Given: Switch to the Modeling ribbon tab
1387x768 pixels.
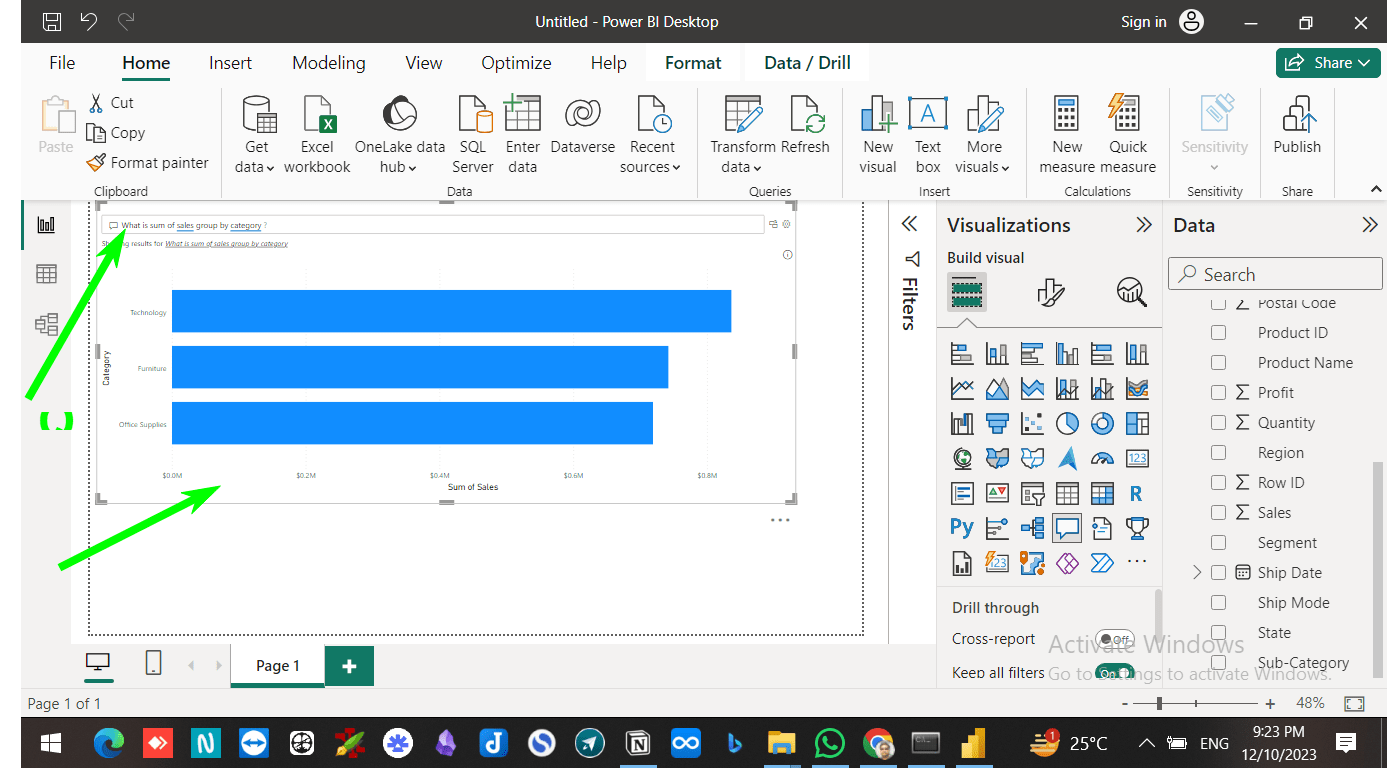Looking at the screenshot, I should point(328,63).
